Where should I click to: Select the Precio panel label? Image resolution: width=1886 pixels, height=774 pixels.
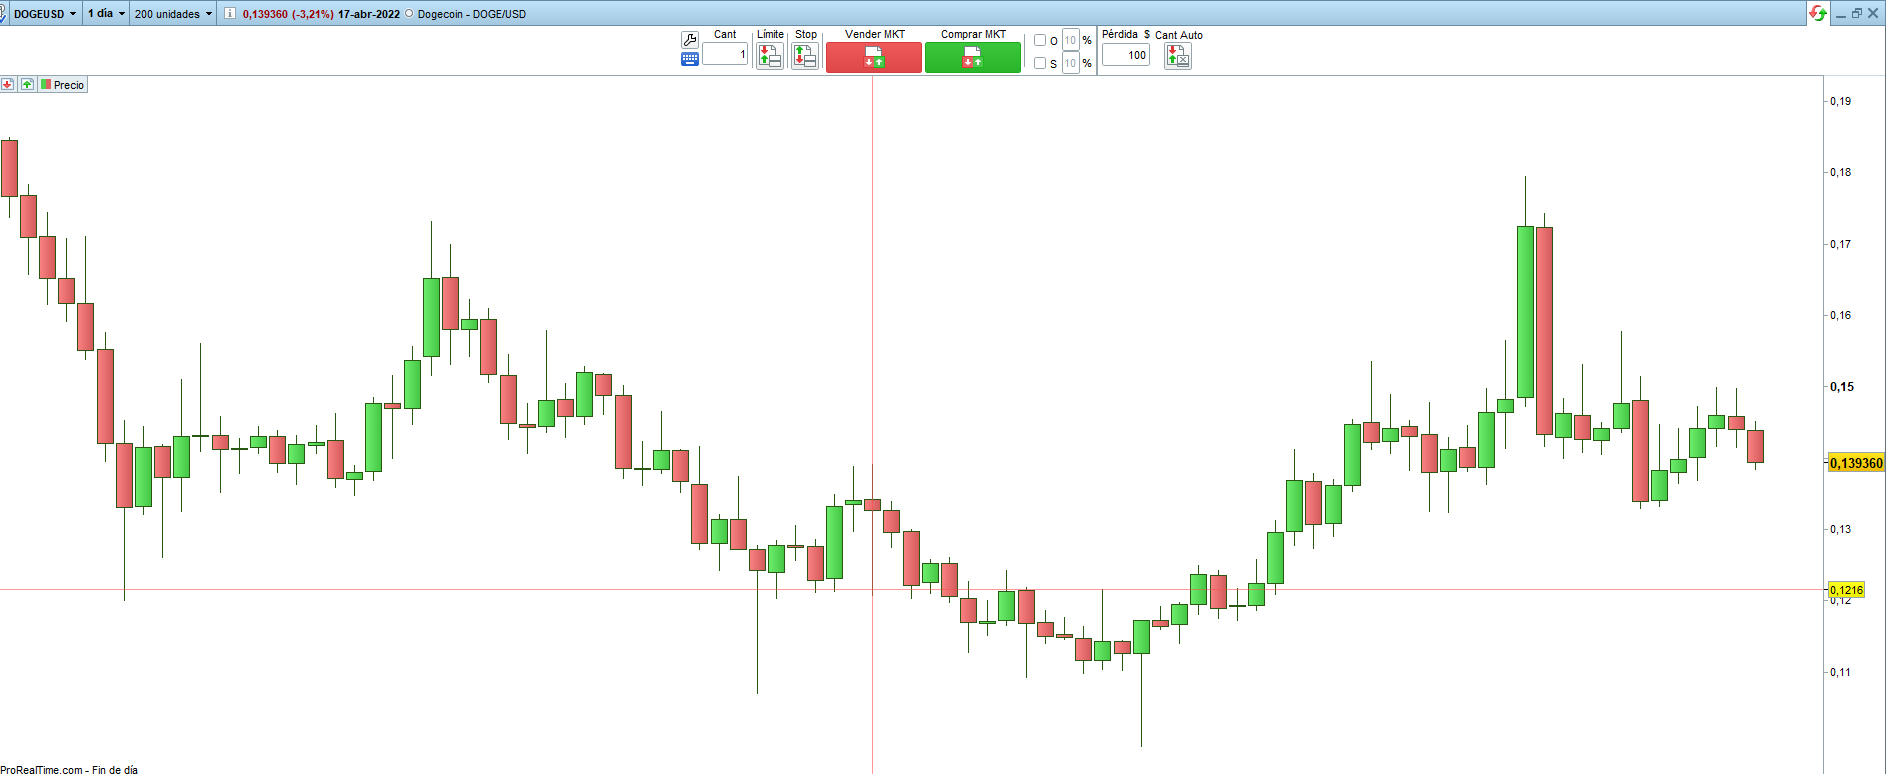(x=63, y=85)
